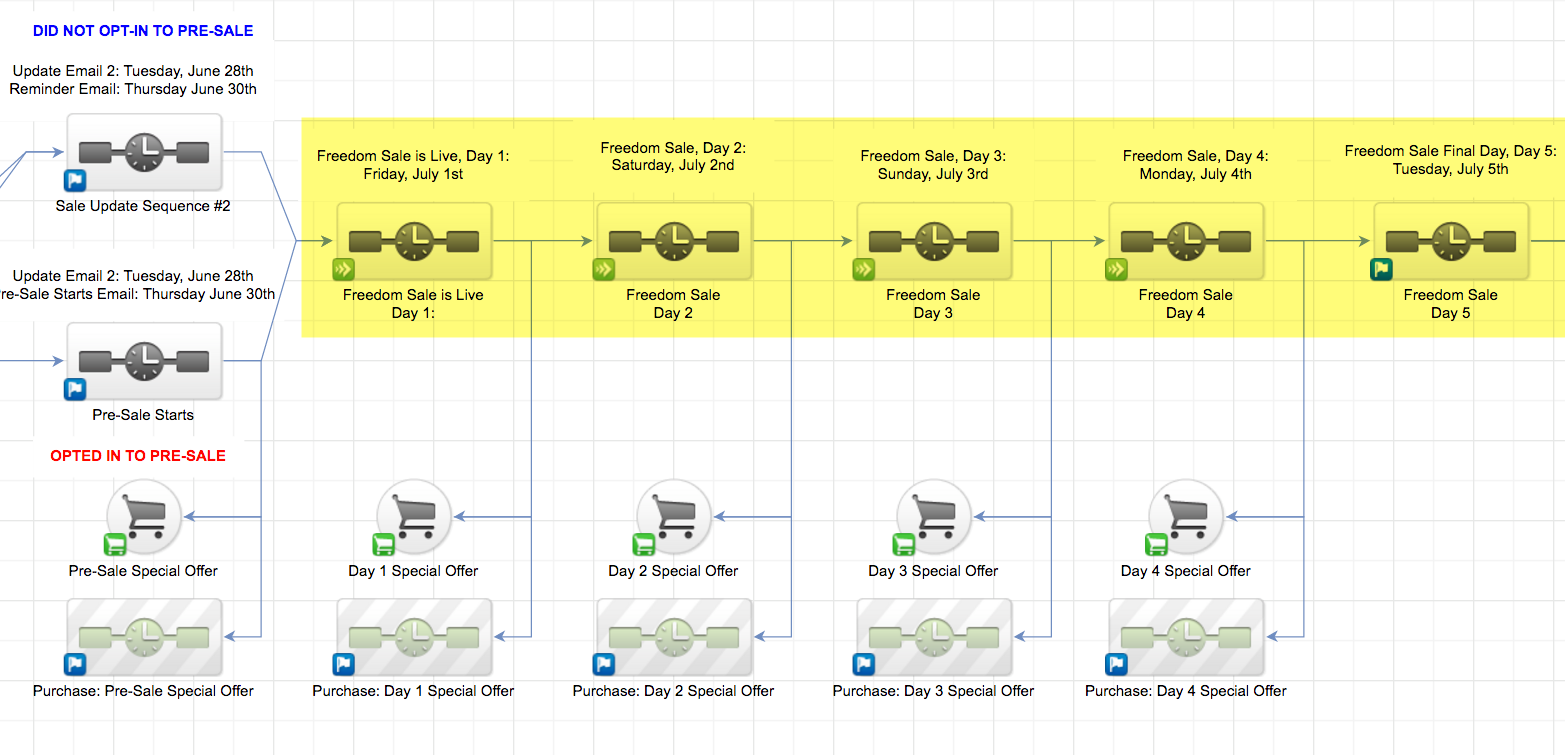Open Purchase: Day 3 Special Offer sequence
Screen dimensions: 1565x755
pos(934,637)
